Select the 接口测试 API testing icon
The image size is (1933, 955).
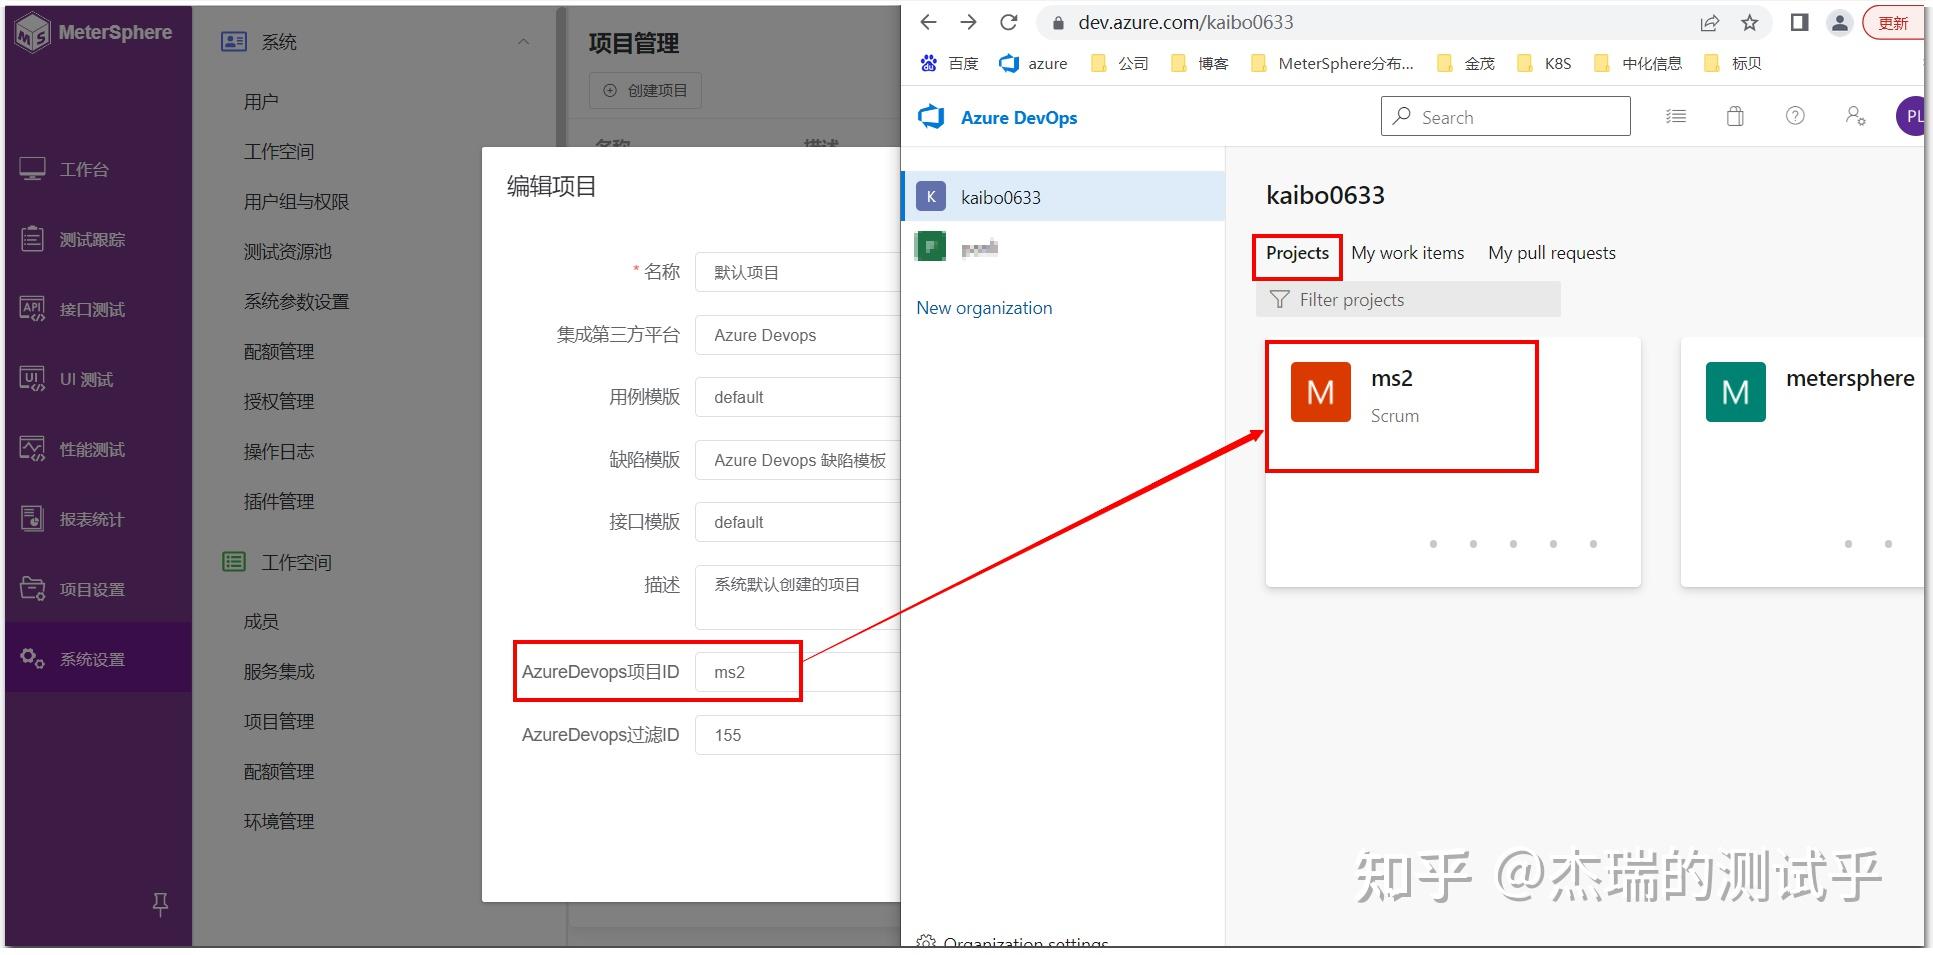pyautogui.click(x=31, y=309)
